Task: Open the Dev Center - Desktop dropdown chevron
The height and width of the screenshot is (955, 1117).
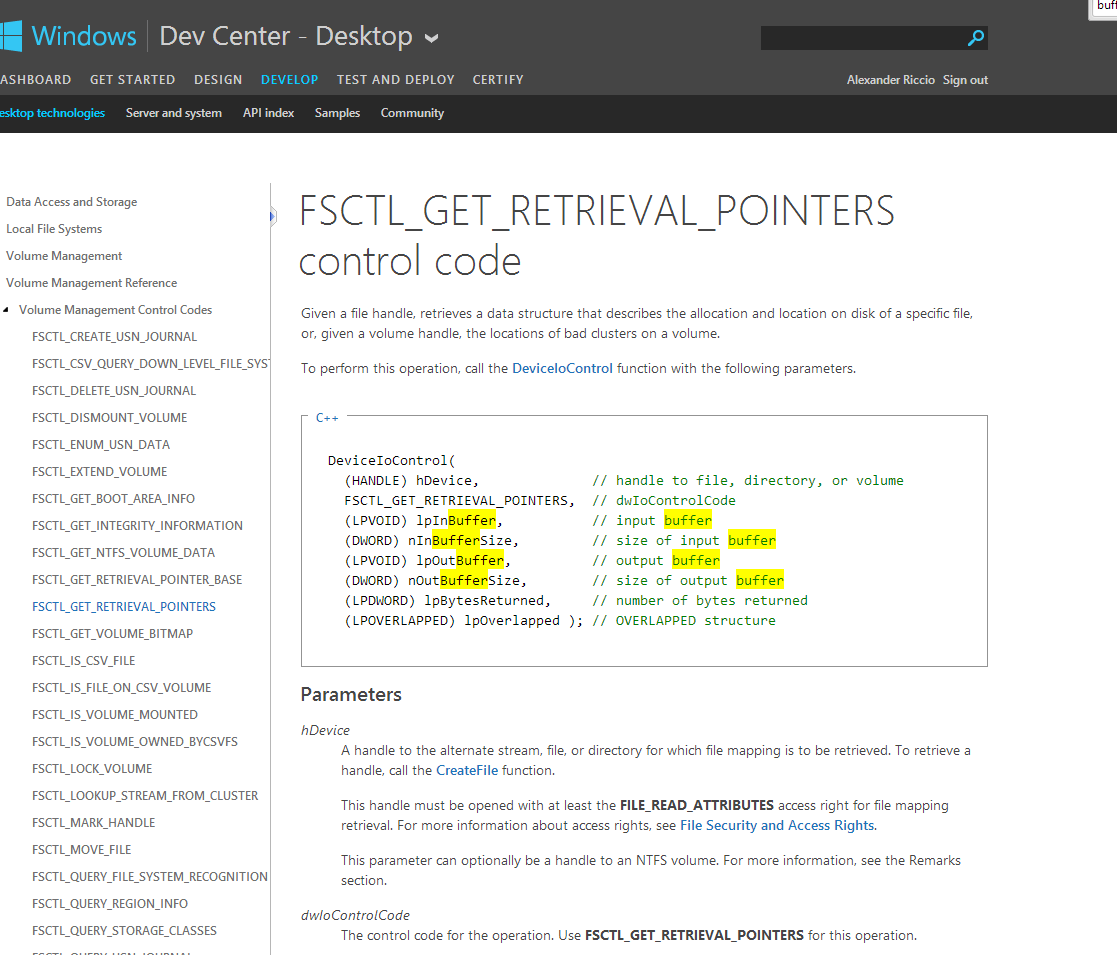Action: point(431,39)
